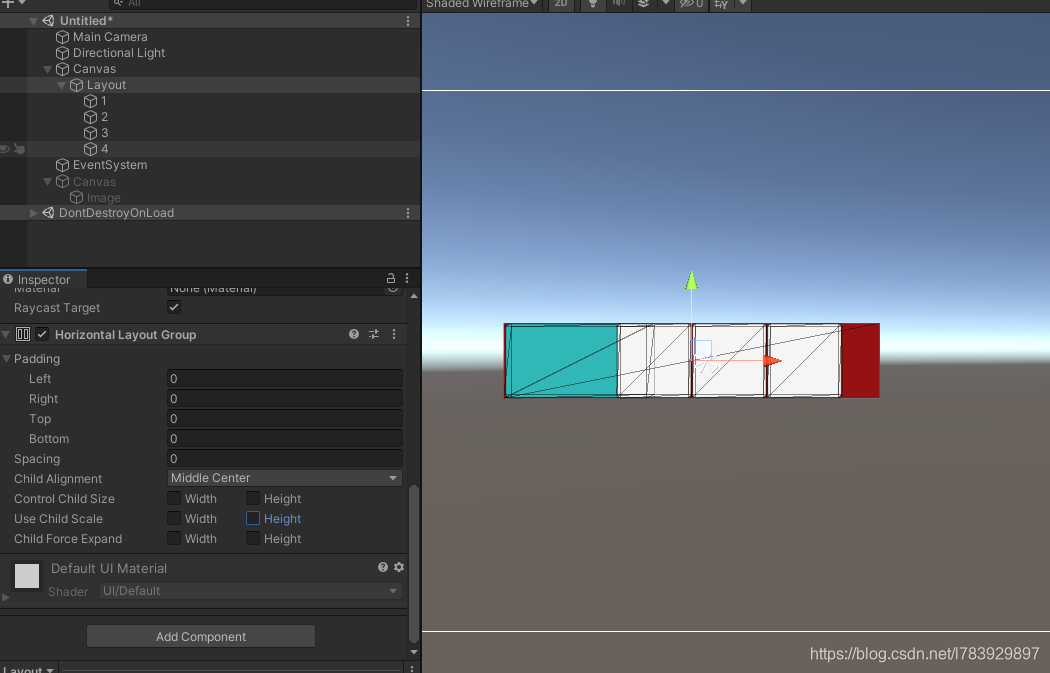Toggle the Inspector lock icon
This screenshot has height=673, width=1050.
pyautogui.click(x=390, y=278)
